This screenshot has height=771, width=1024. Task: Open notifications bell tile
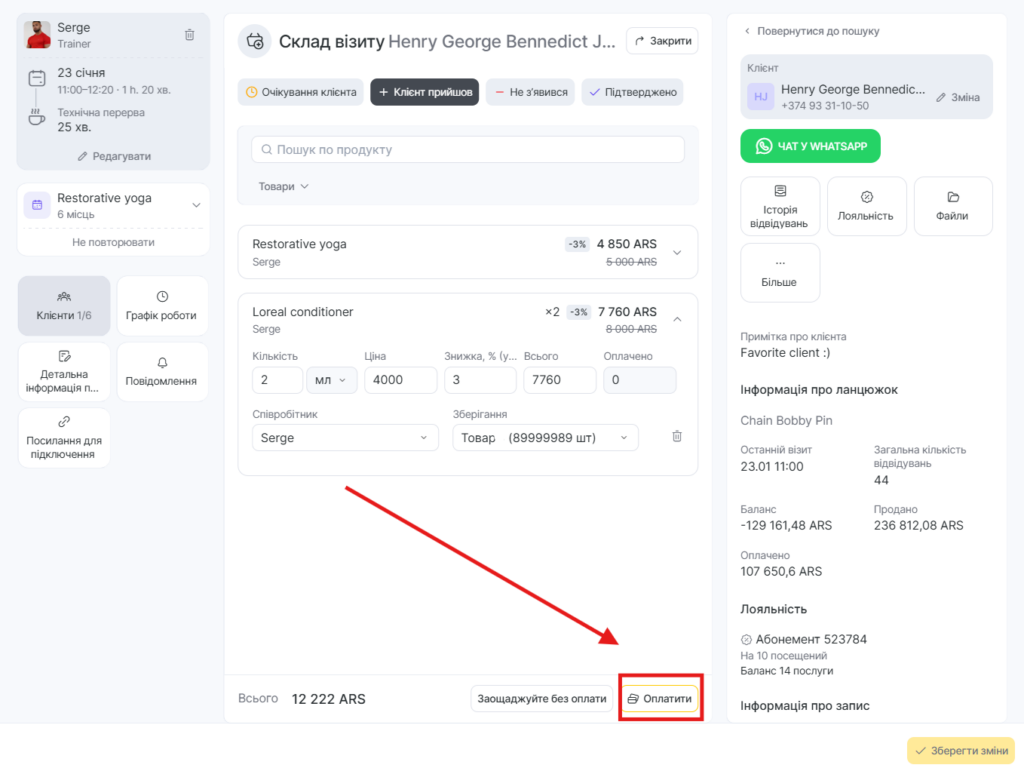coord(162,371)
